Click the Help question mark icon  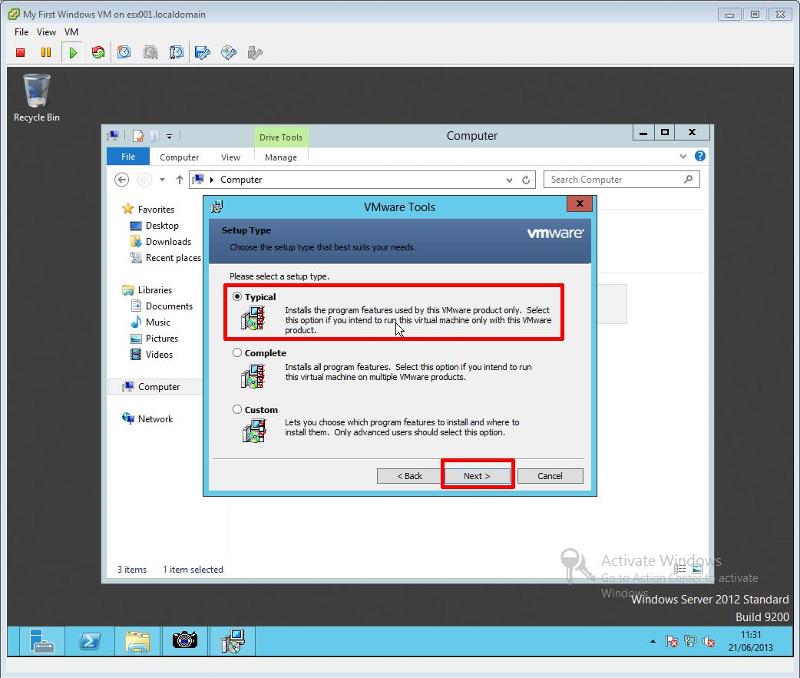700,156
